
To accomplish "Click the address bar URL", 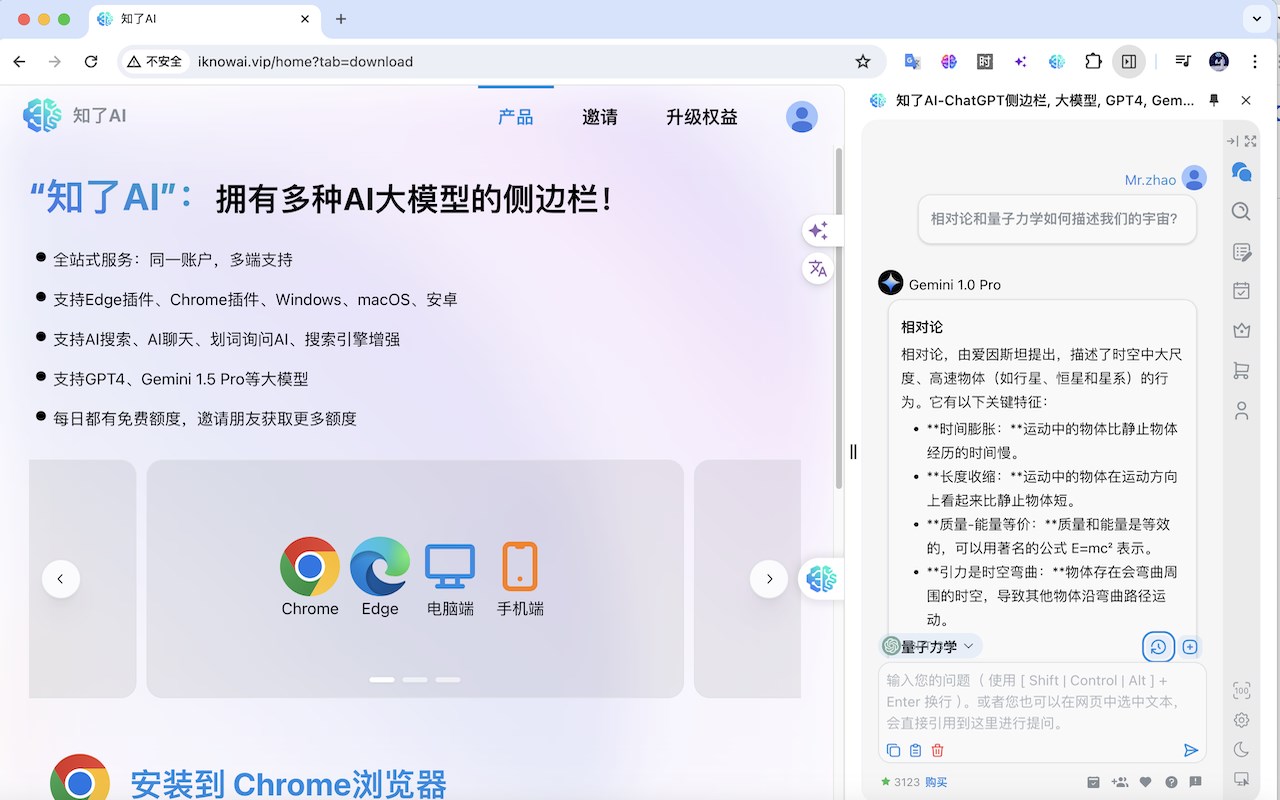I will click(x=305, y=62).
